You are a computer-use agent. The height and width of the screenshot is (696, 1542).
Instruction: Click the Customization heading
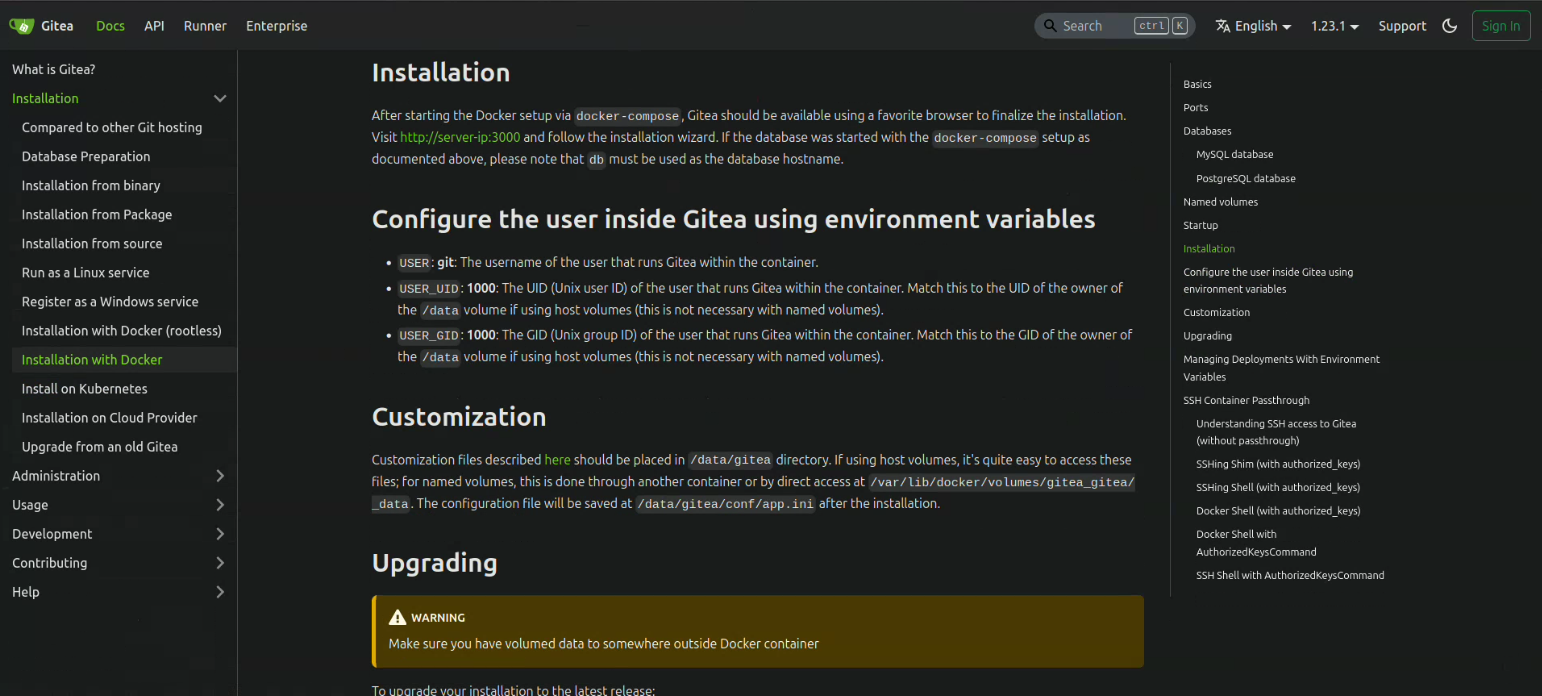click(459, 417)
